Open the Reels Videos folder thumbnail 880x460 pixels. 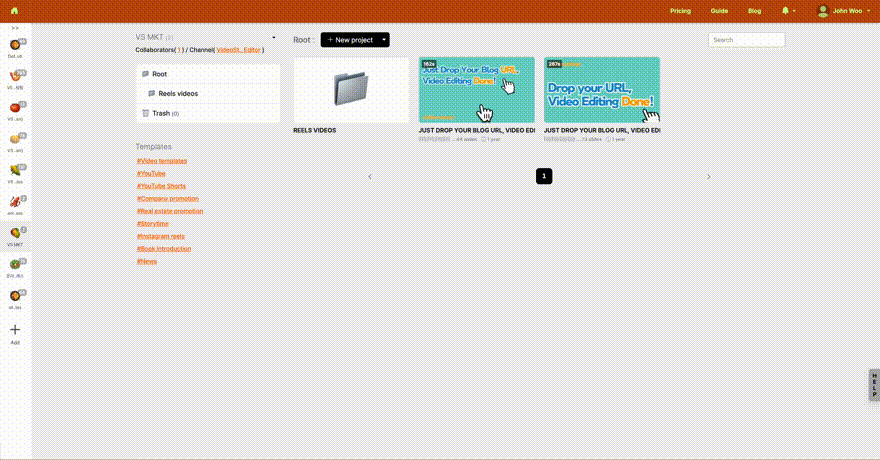tap(351, 90)
